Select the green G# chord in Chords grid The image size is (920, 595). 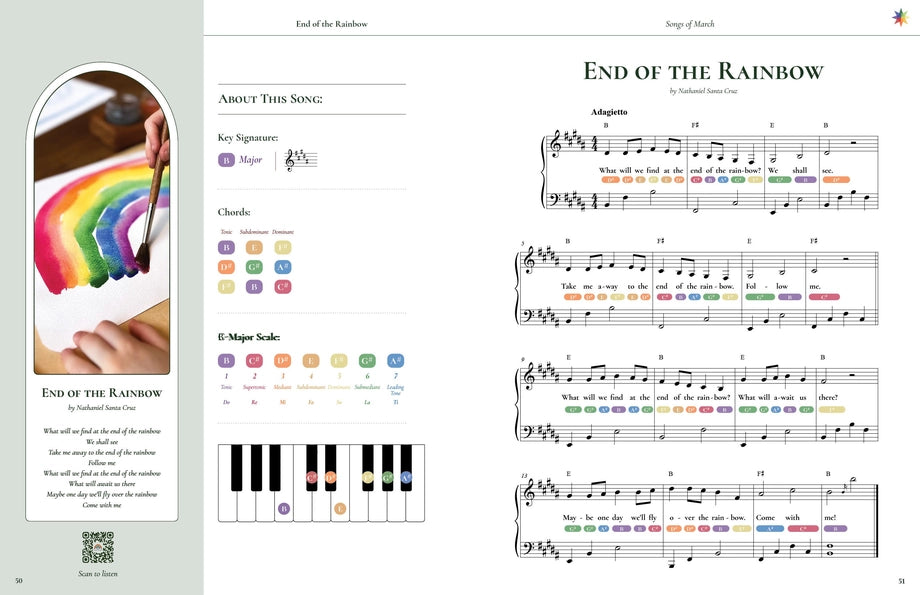[254, 267]
